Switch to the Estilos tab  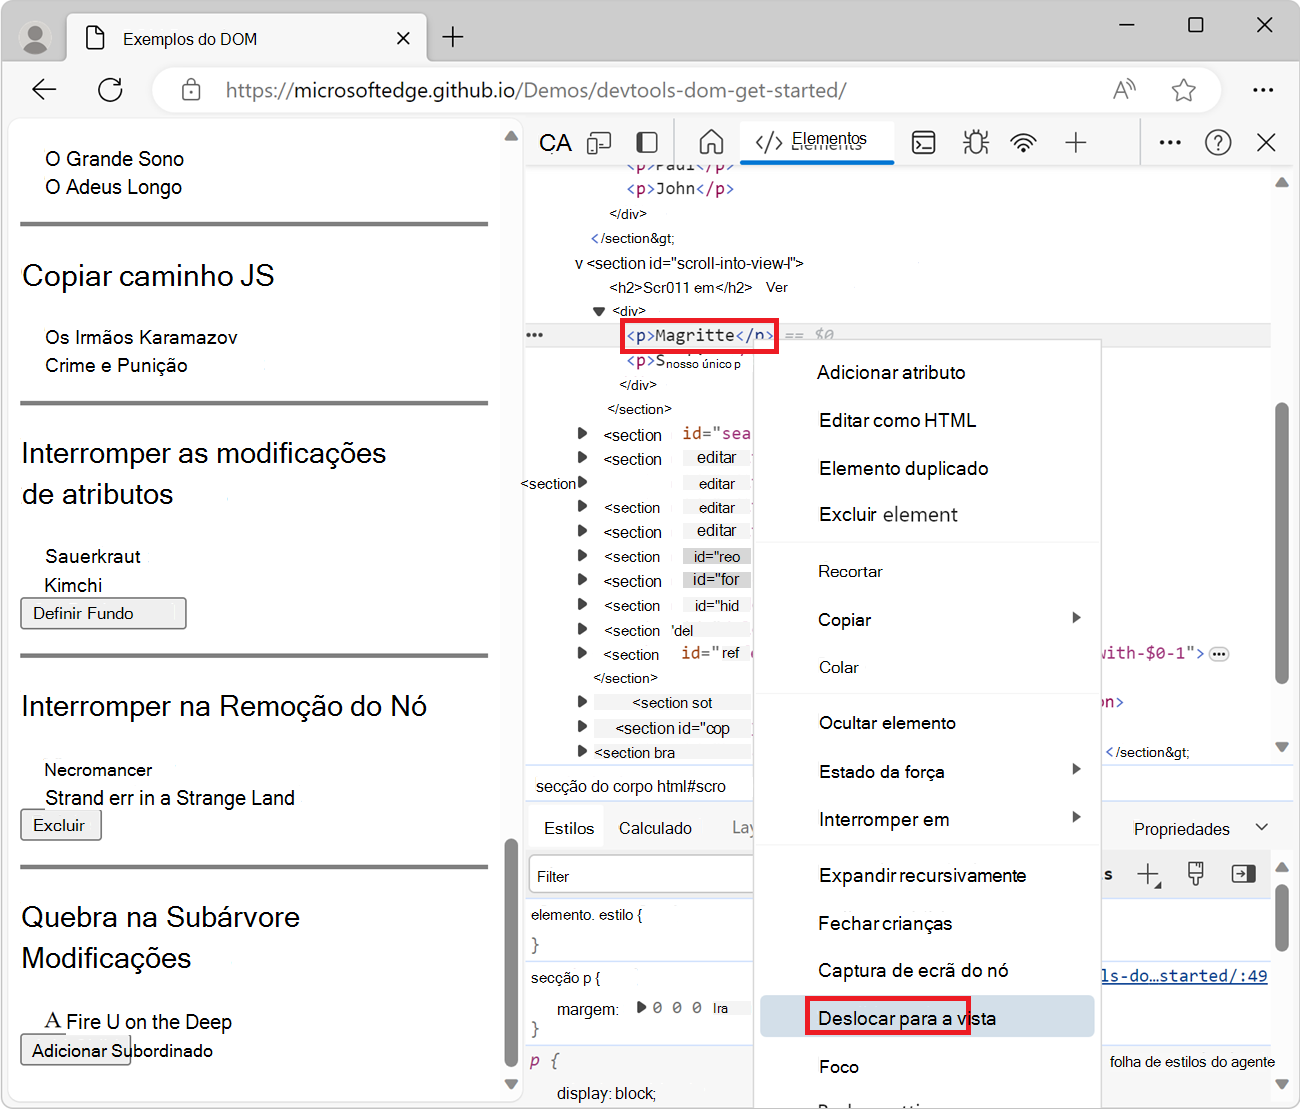569,828
